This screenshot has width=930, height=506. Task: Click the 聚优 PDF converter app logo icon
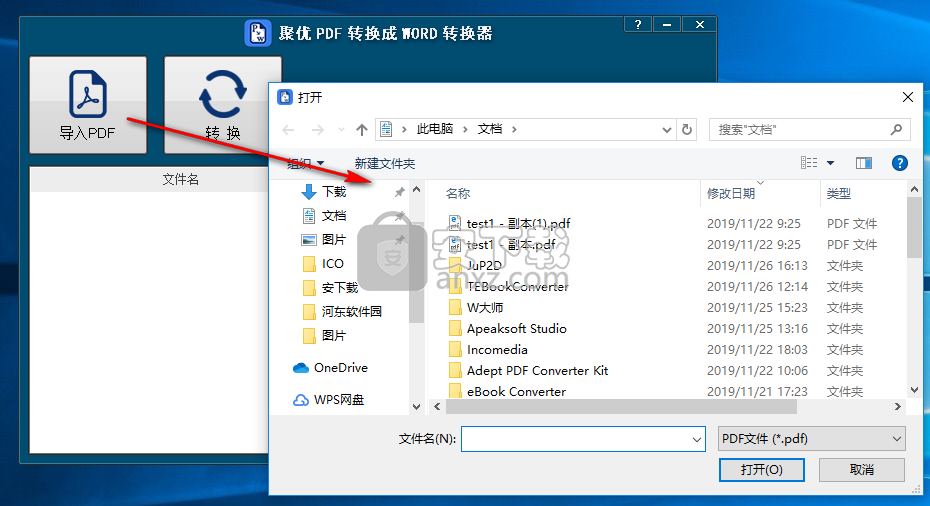click(257, 33)
